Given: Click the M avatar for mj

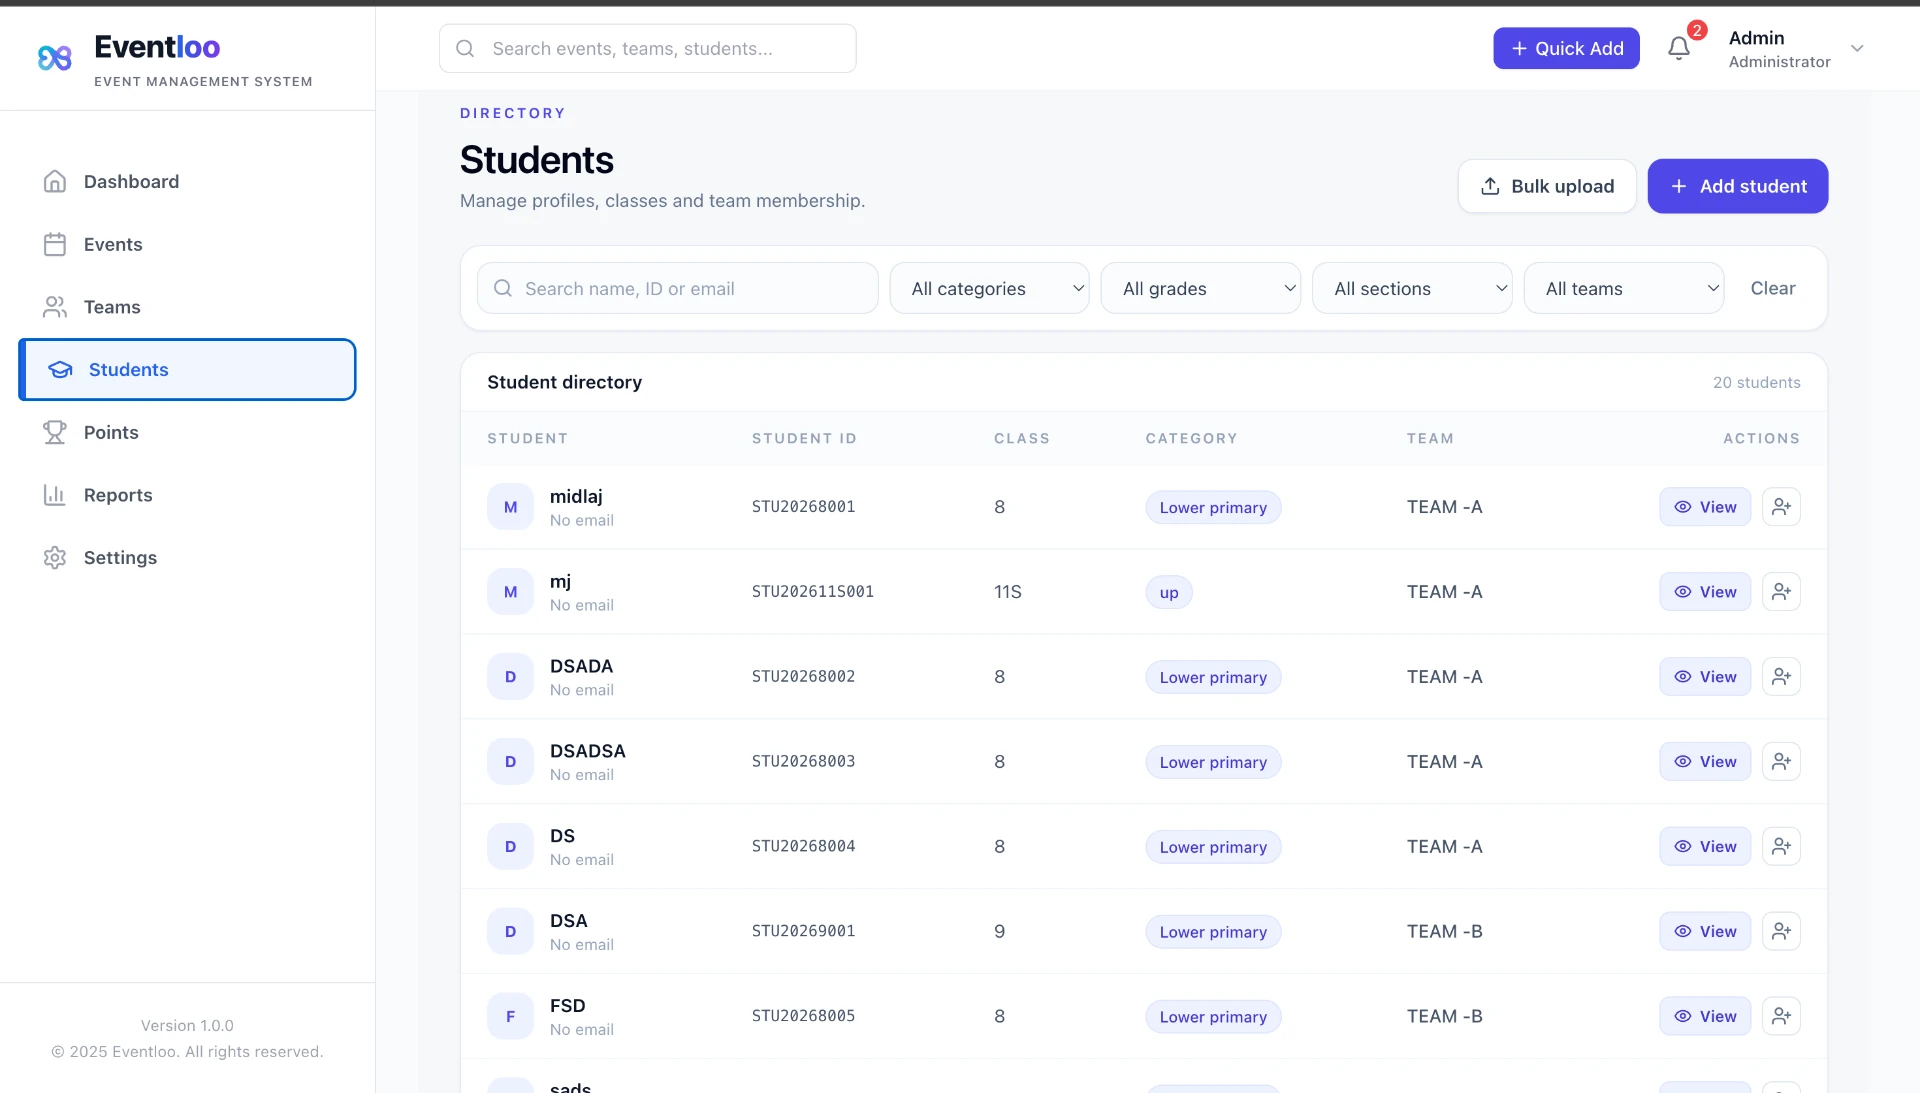Looking at the screenshot, I should coord(510,592).
